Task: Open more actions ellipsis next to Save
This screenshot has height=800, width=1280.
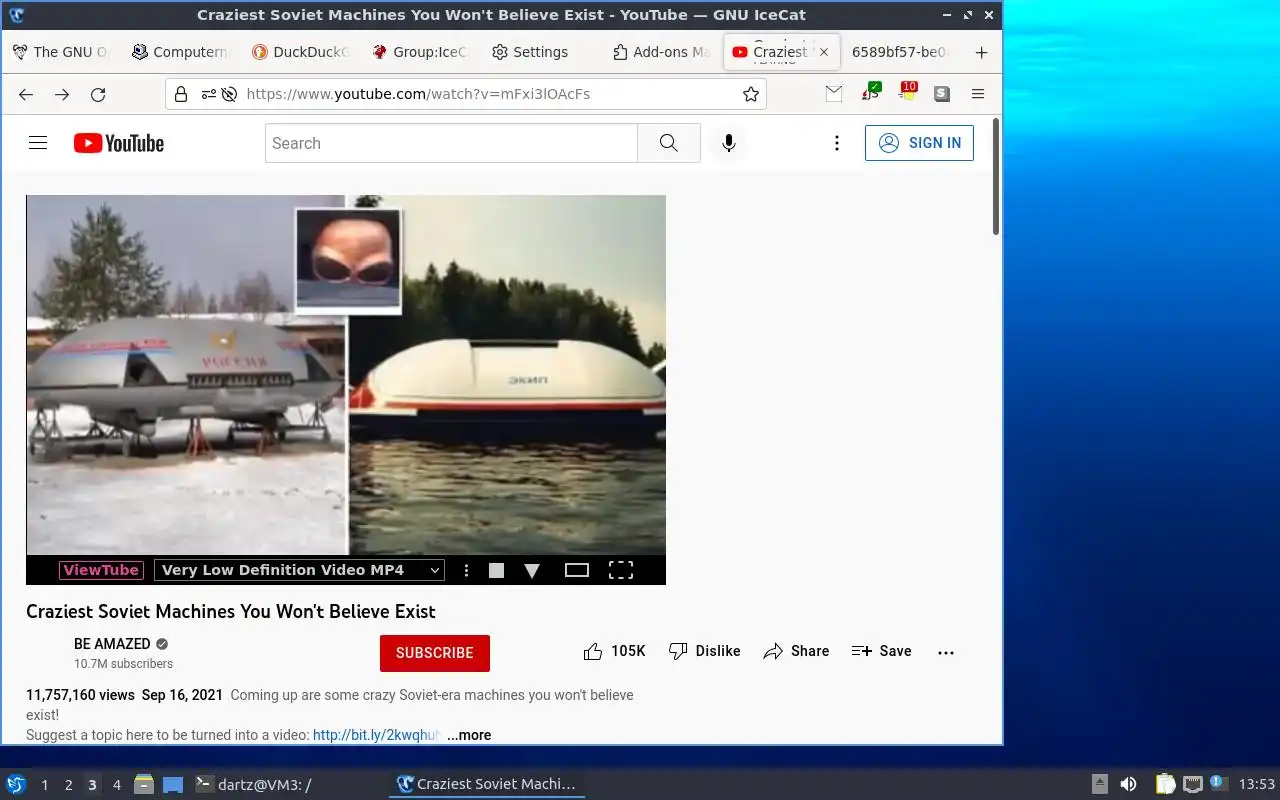Action: pos(946,652)
